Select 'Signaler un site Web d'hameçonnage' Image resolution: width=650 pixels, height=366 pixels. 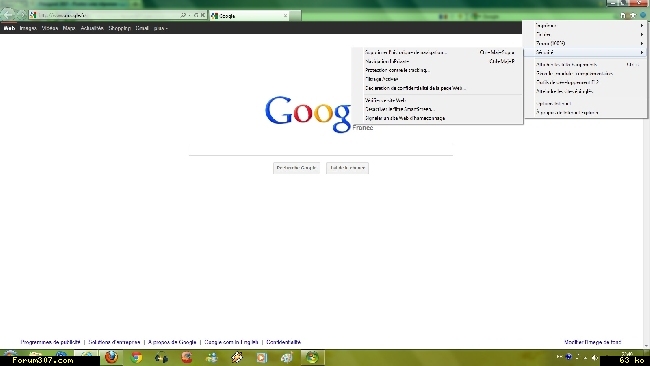pyautogui.click(x=437, y=118)
